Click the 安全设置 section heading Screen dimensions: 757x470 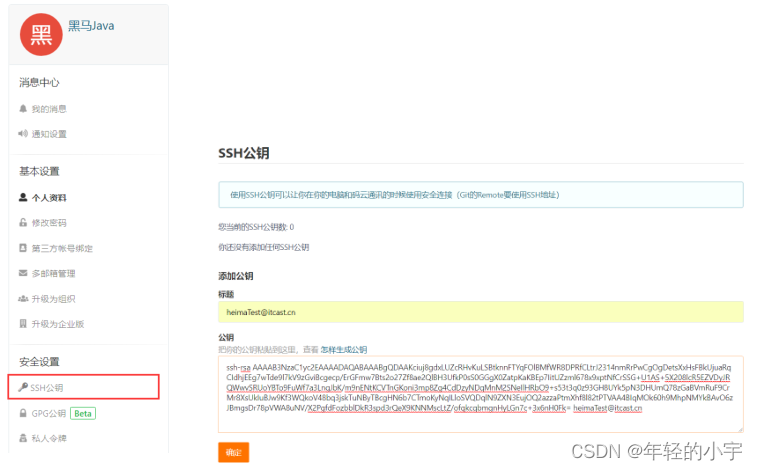pos(39,362)
